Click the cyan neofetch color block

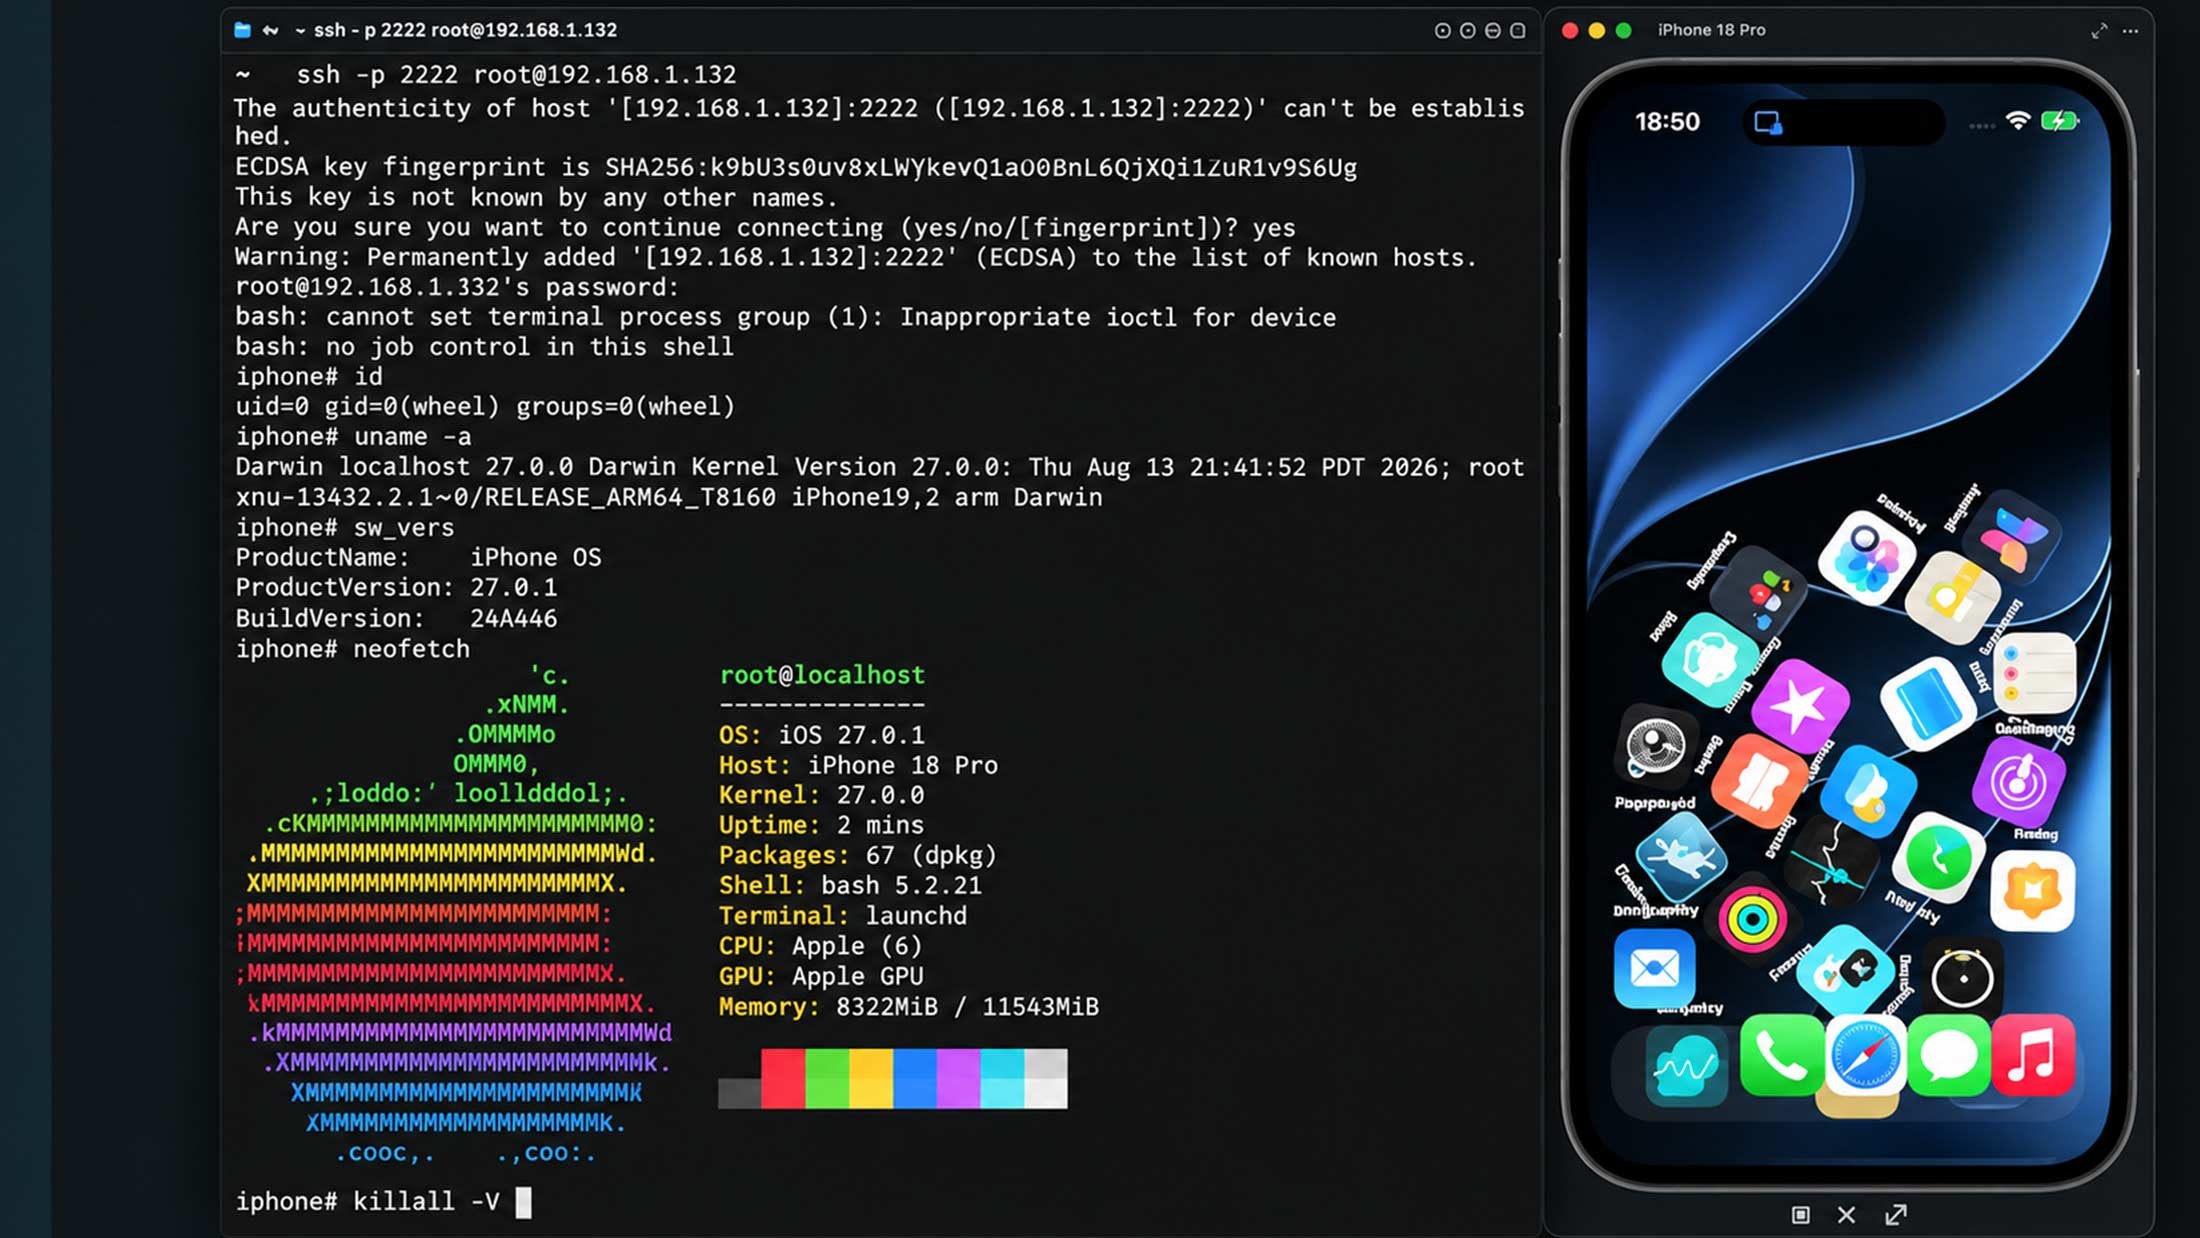pos(1002,1078)
